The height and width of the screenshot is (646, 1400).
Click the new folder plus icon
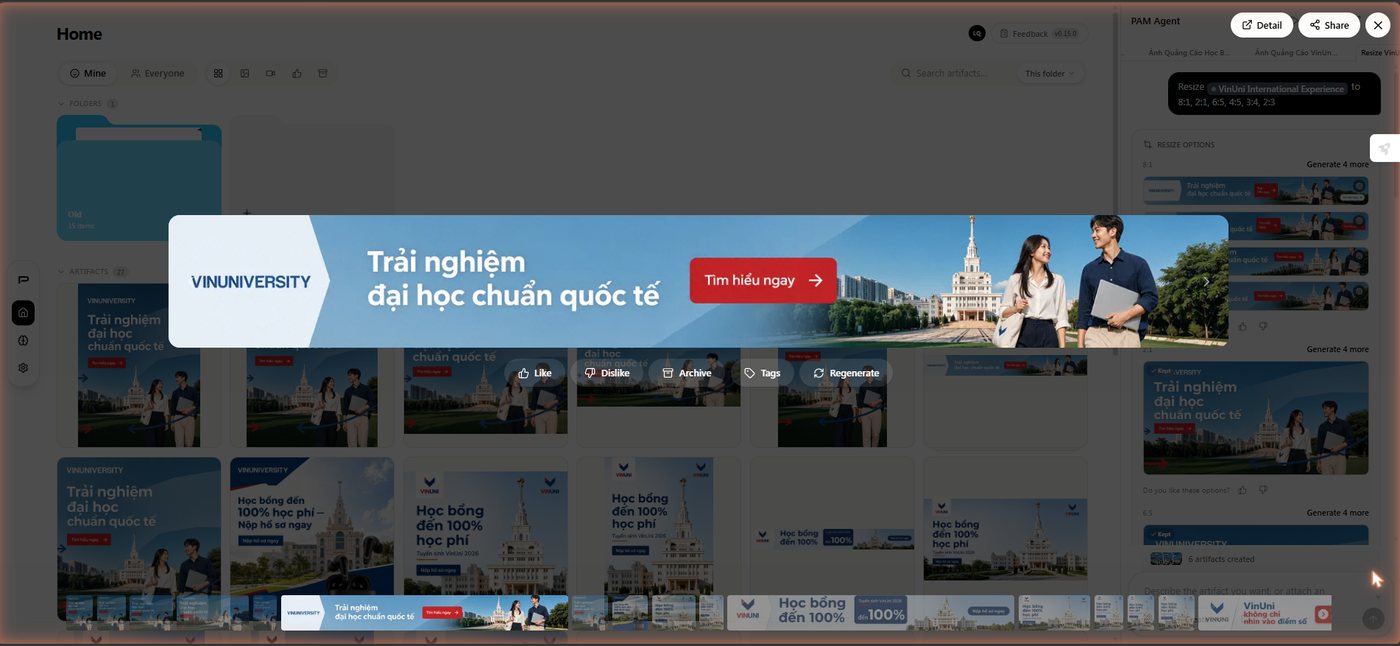click(247, 212)
